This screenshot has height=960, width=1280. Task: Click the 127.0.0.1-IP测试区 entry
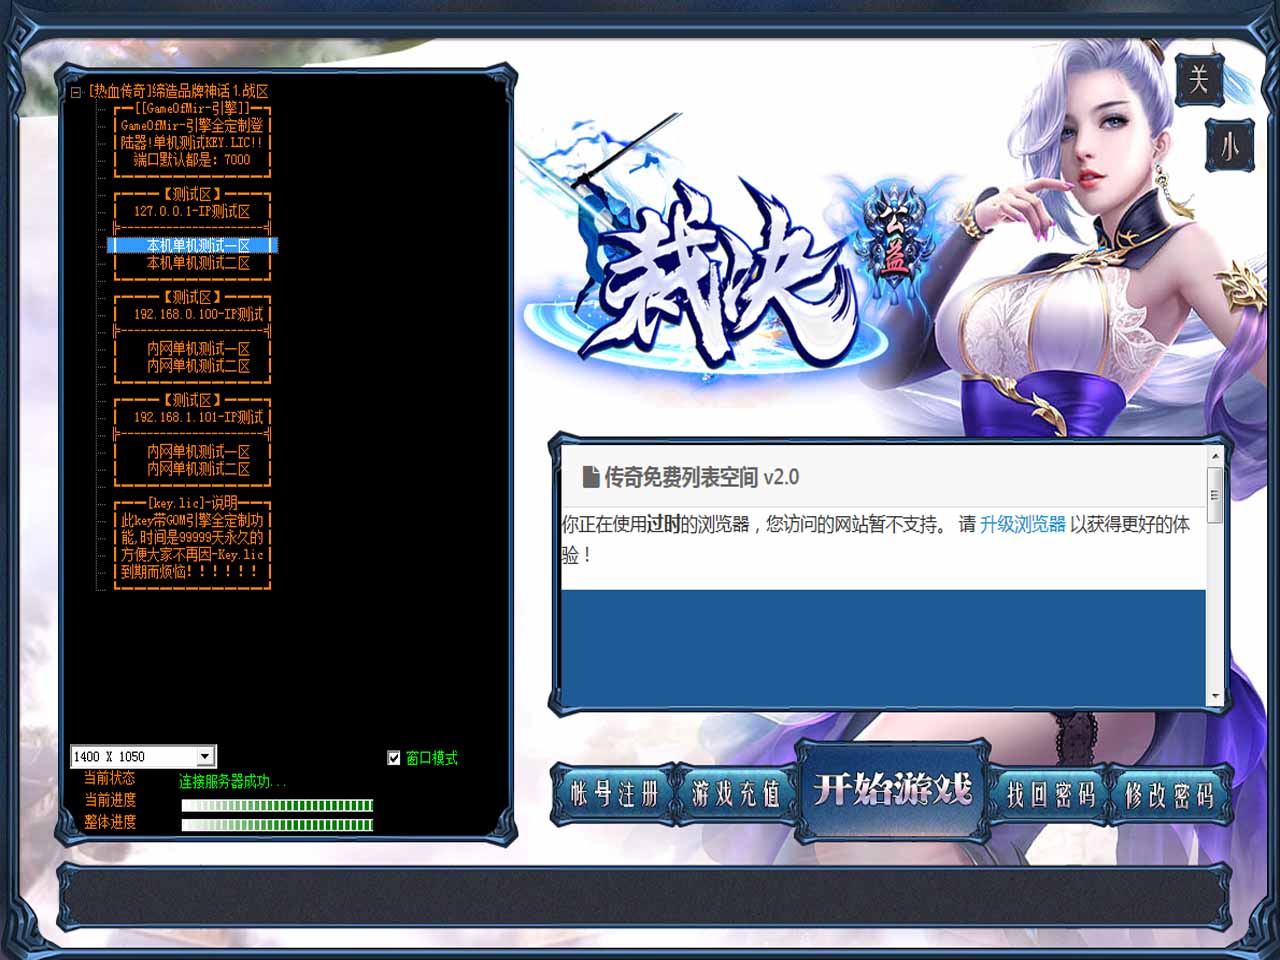[x=192, y=211]
